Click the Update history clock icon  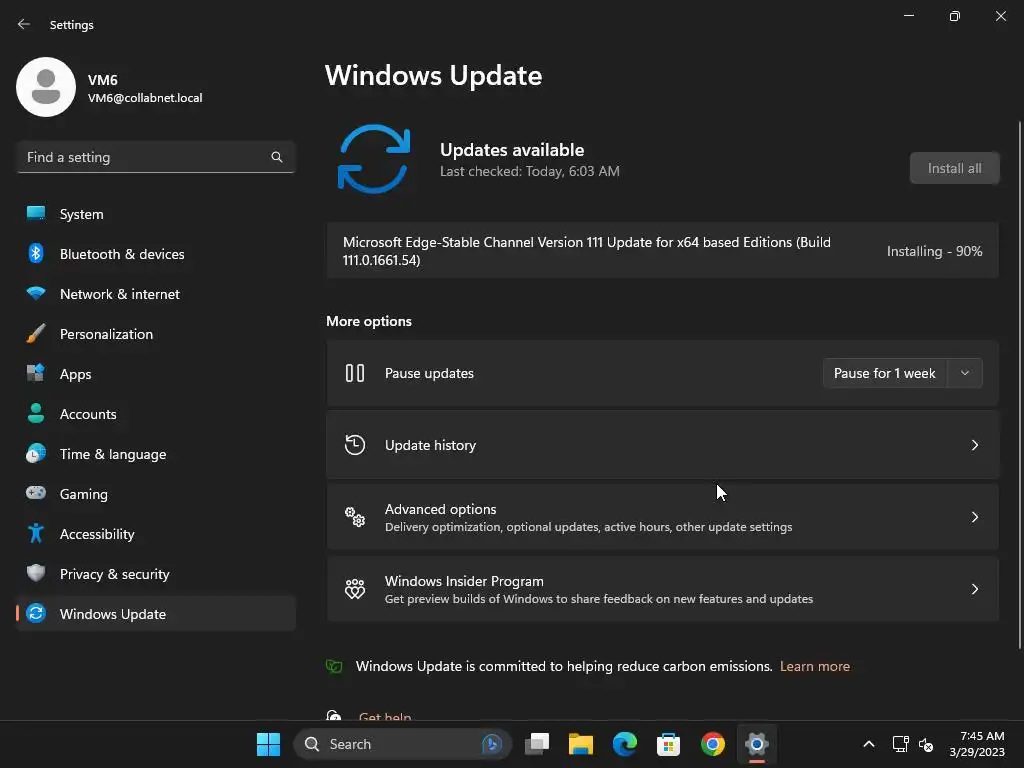[355, 445]
